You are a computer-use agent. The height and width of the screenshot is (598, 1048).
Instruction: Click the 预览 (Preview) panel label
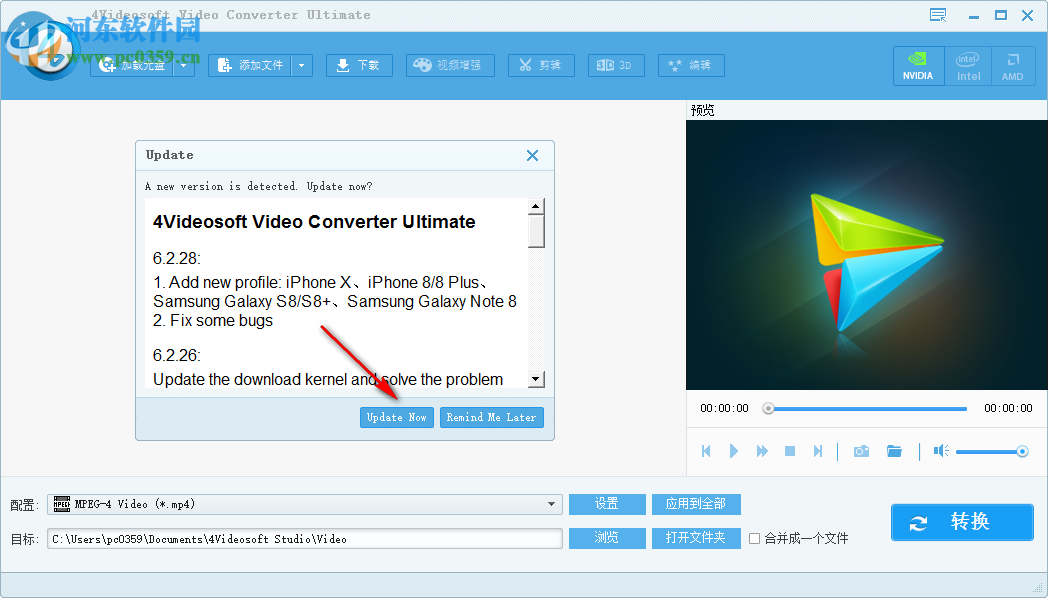(703, 110)
